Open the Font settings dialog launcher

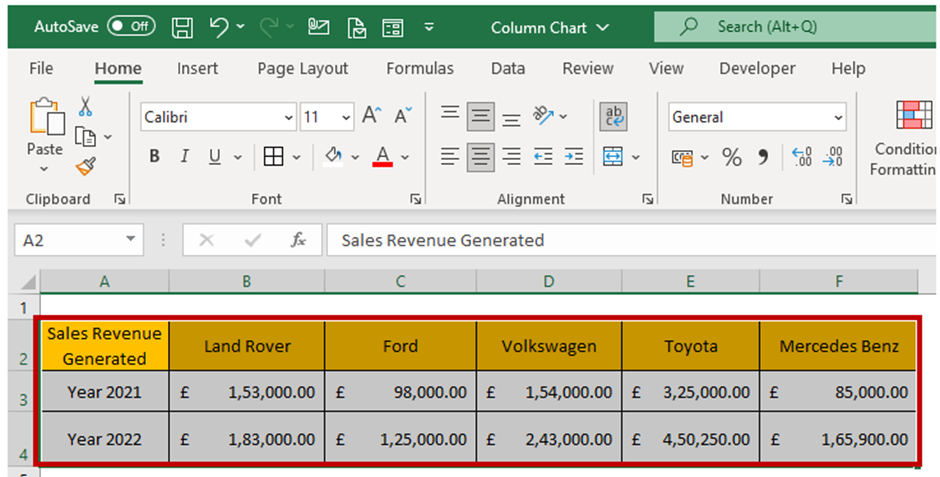click(415, 200)
